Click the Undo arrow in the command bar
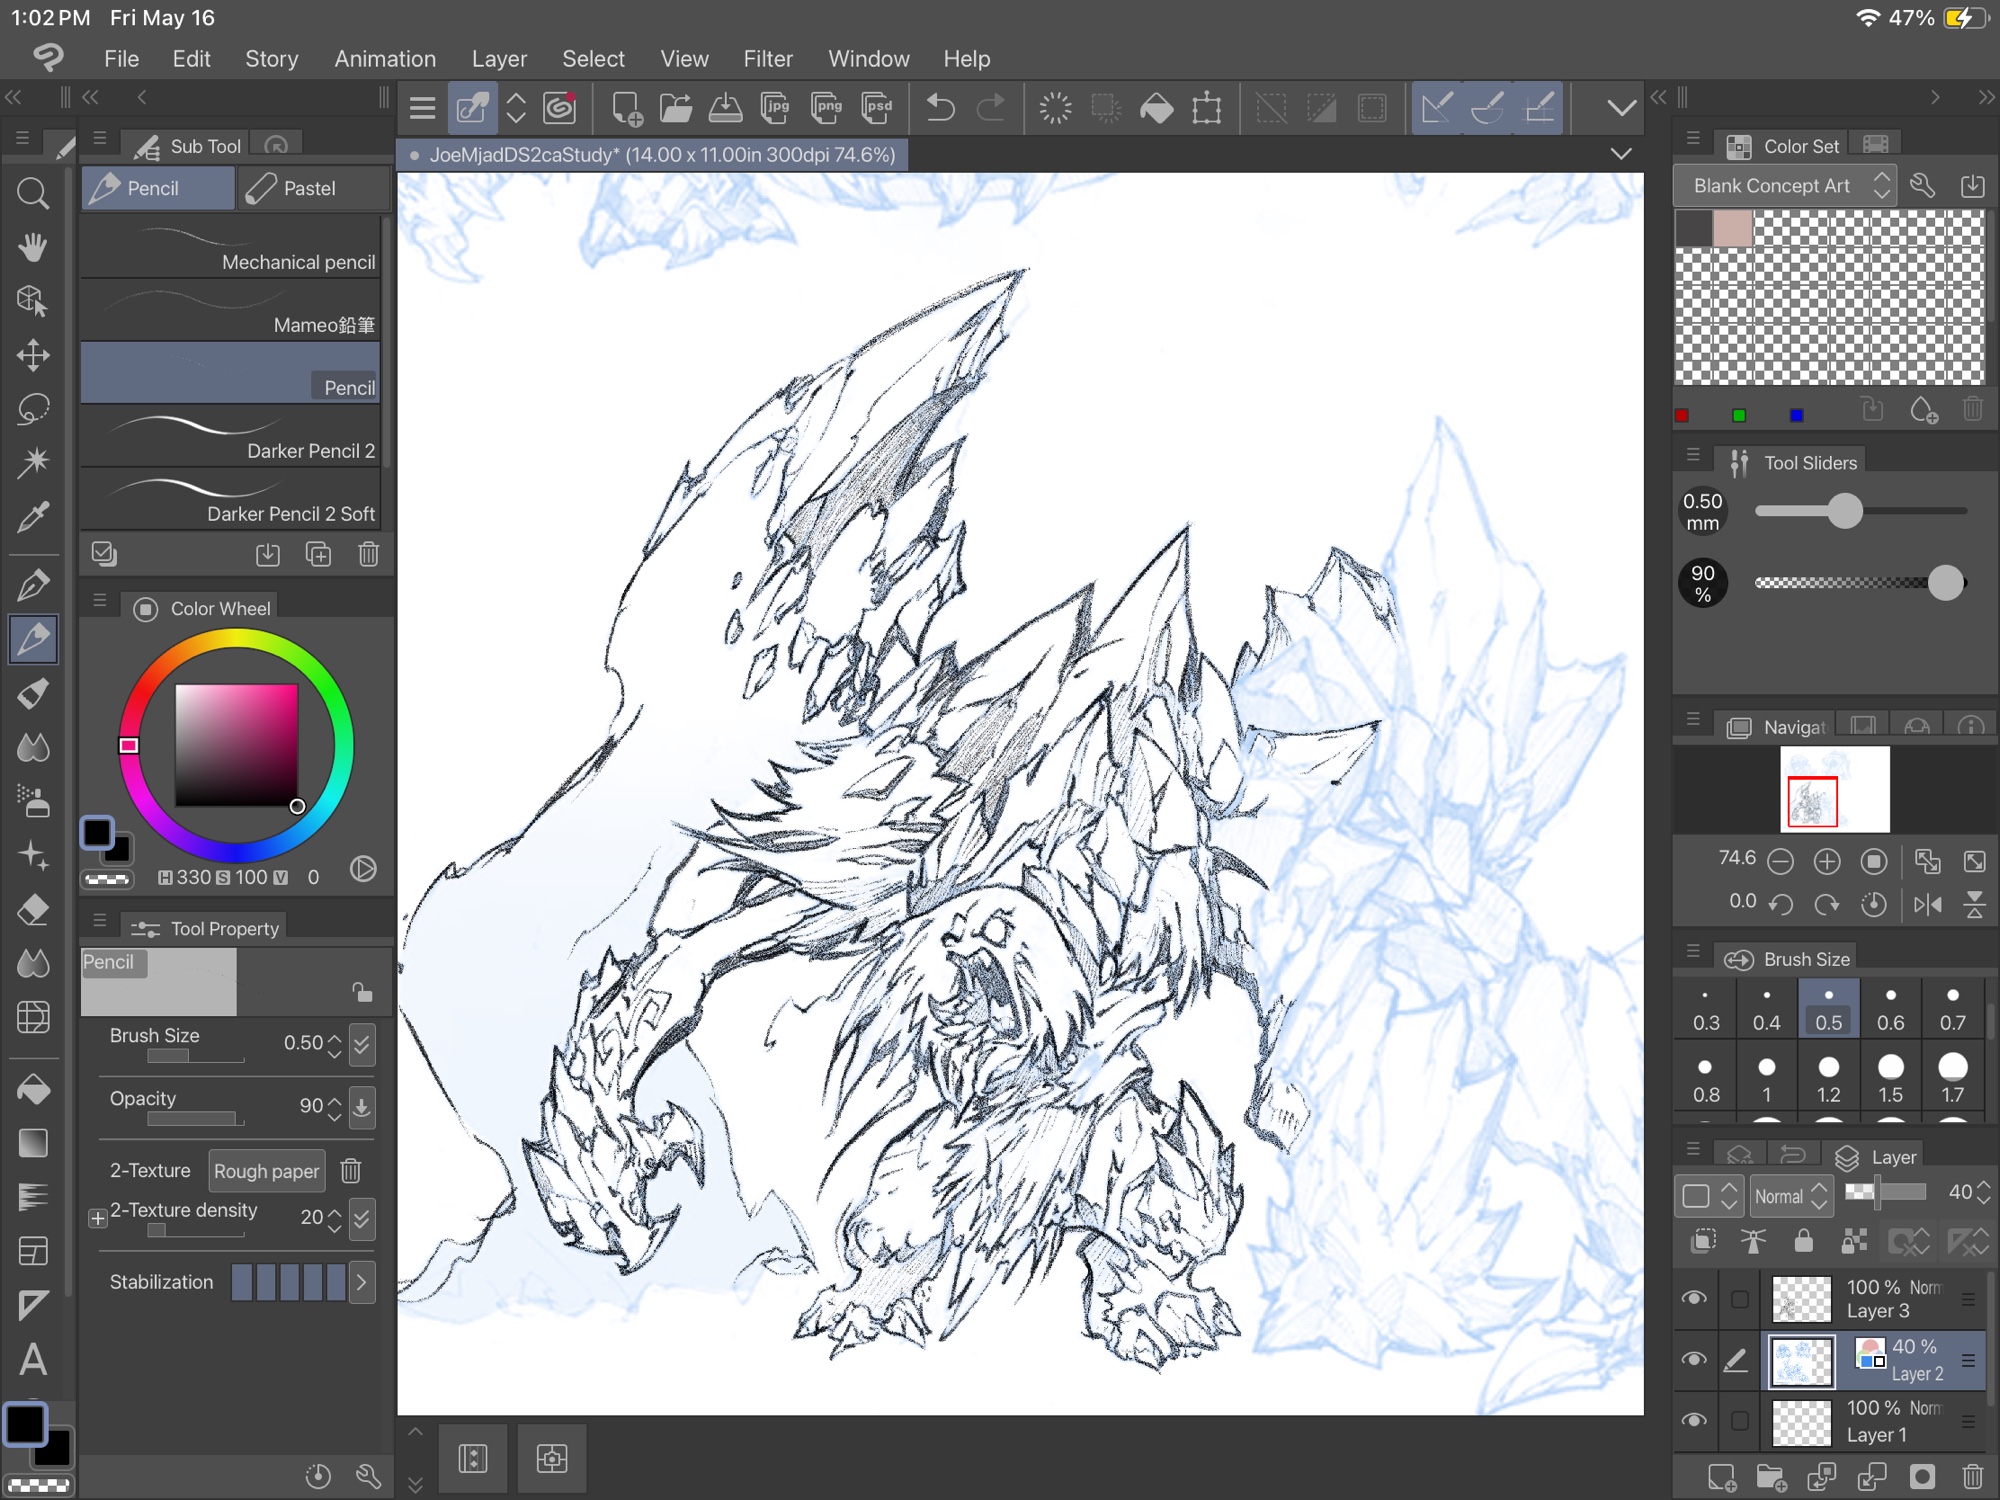2000x1500 pixels. click(940, 108)
